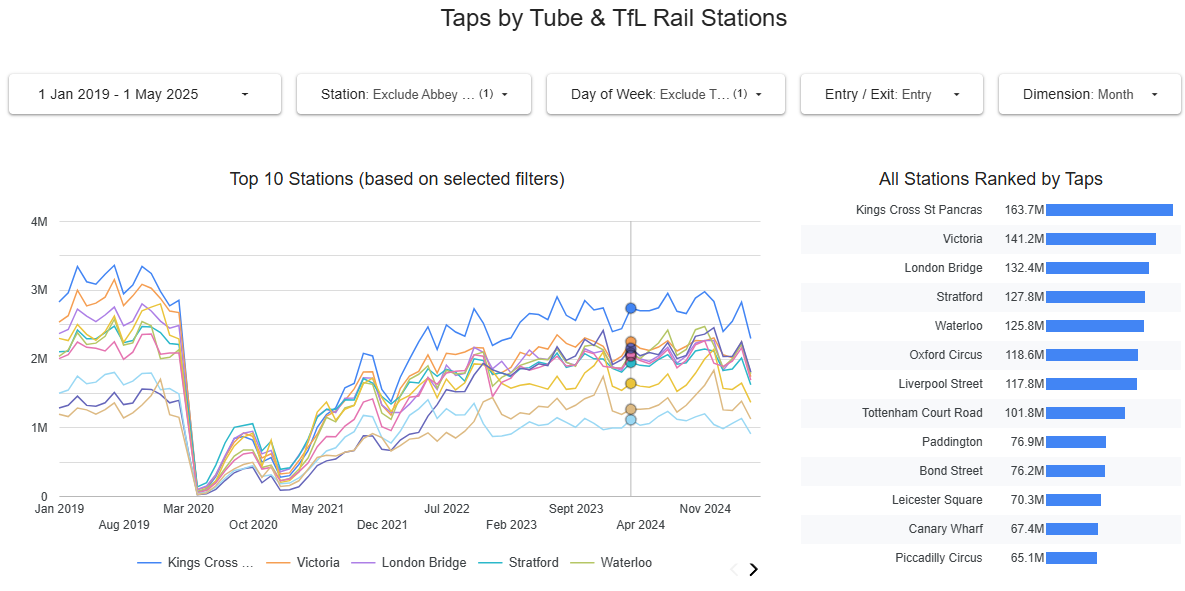Click the disabled previous legend page arrow
The image size is (1185, 591).
pos(733,570)
